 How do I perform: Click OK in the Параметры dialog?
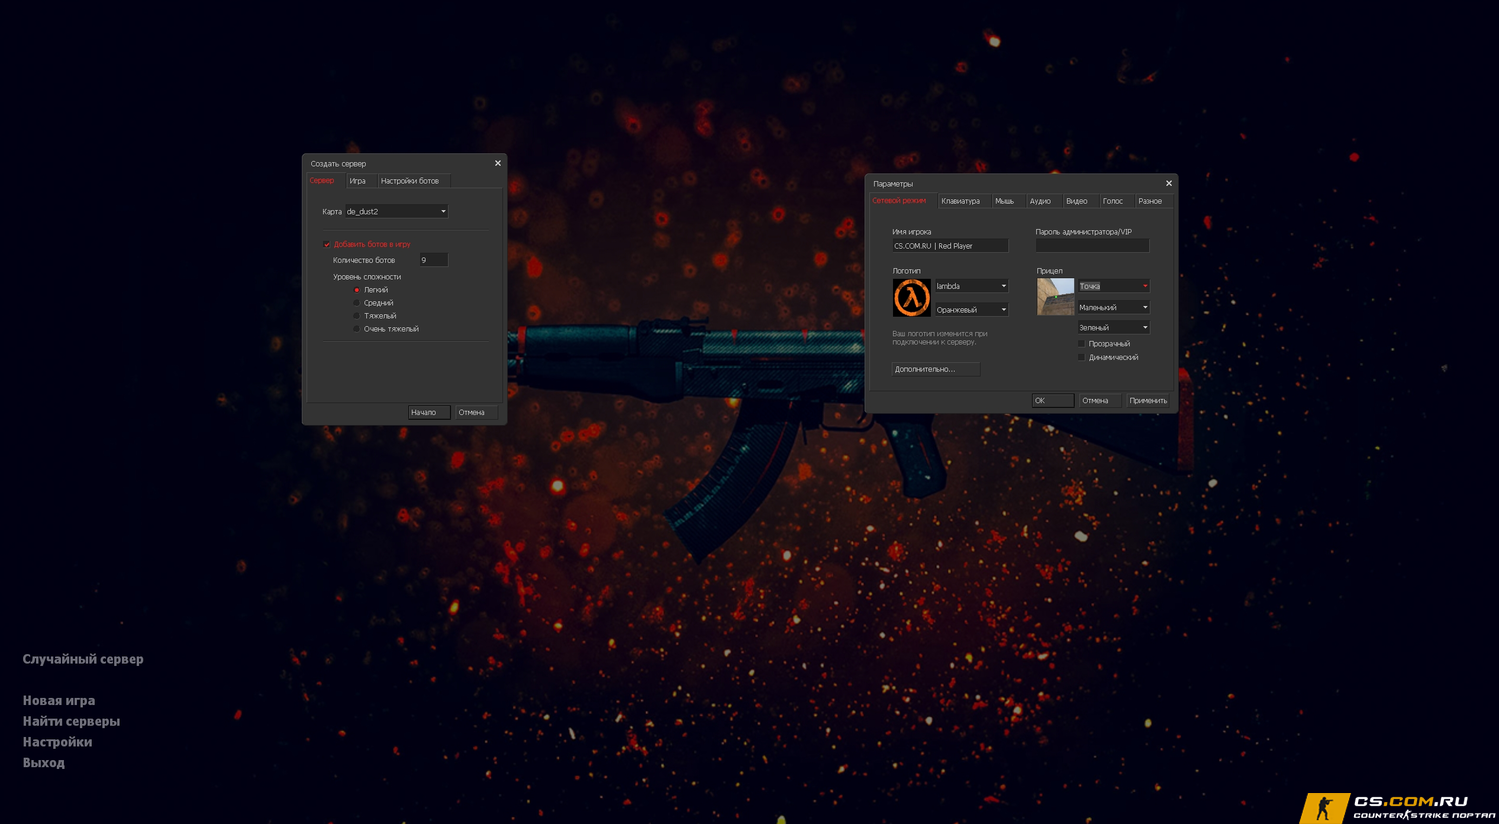[x=1053, y=401]
